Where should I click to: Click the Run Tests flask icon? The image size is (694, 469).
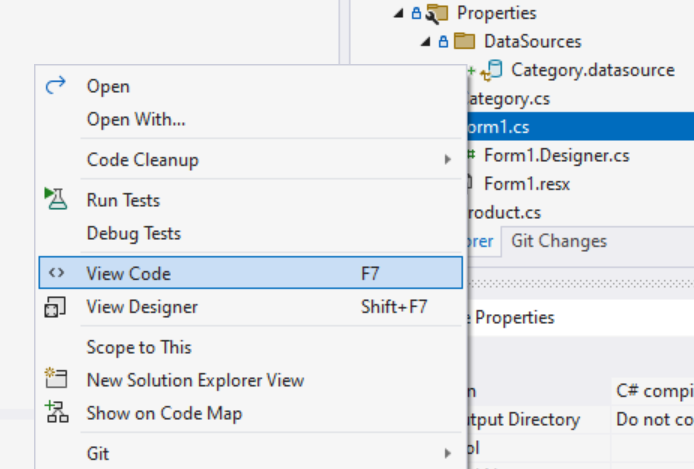pos(56,200)
